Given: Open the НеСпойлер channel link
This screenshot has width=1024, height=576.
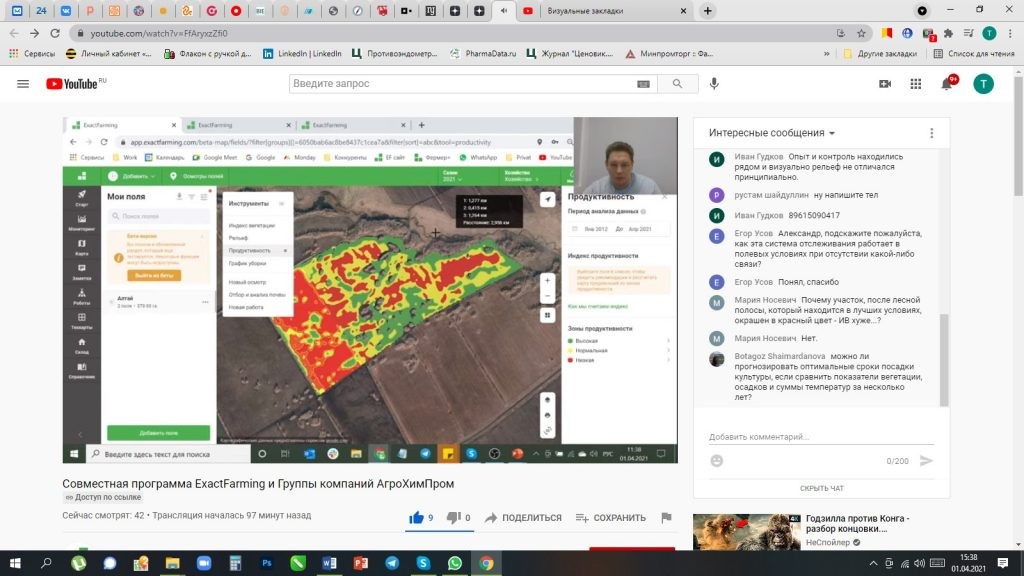Looking at the screenshot, I should pos(827,542).
